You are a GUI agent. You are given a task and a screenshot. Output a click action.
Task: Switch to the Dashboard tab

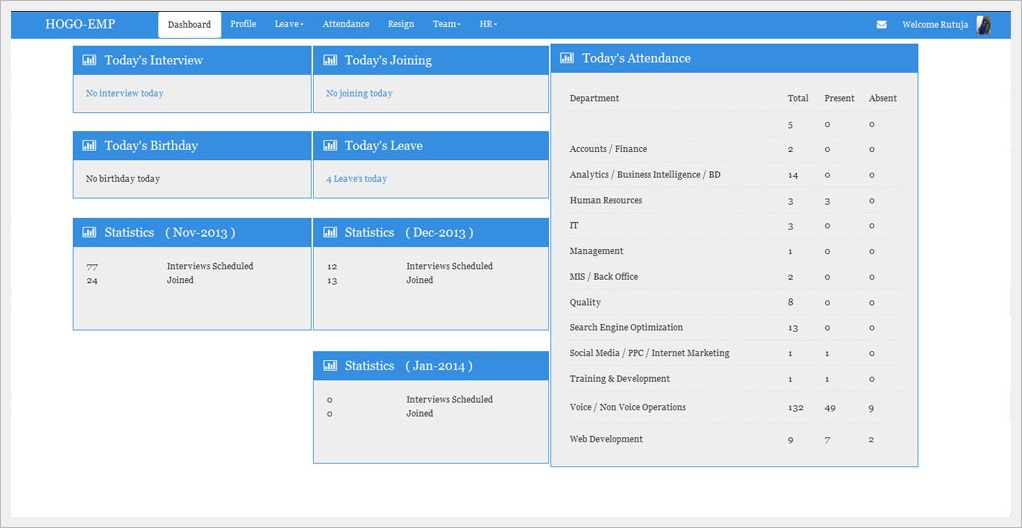pyautogui.click(x=189, y=25)
